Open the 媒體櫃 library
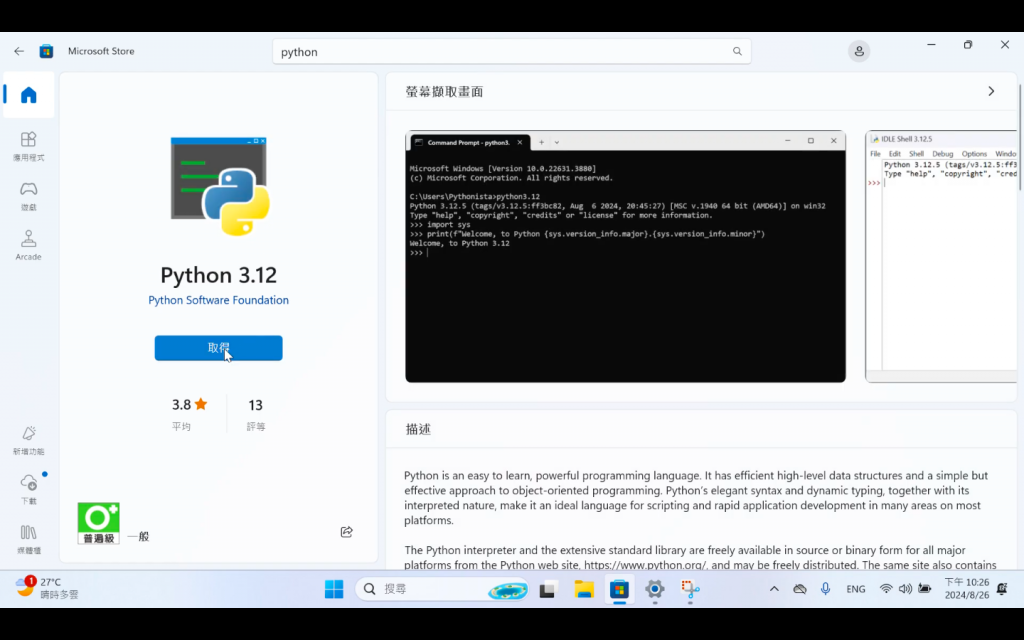 [29, 539]
